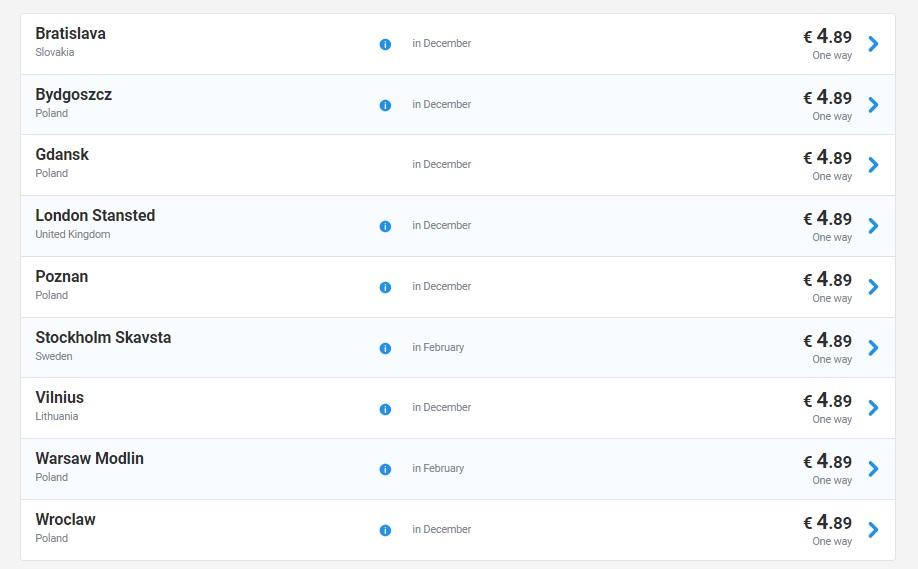
Task: Expand Bratislava fare with the right chevron
Action: (x=873, y=44)
